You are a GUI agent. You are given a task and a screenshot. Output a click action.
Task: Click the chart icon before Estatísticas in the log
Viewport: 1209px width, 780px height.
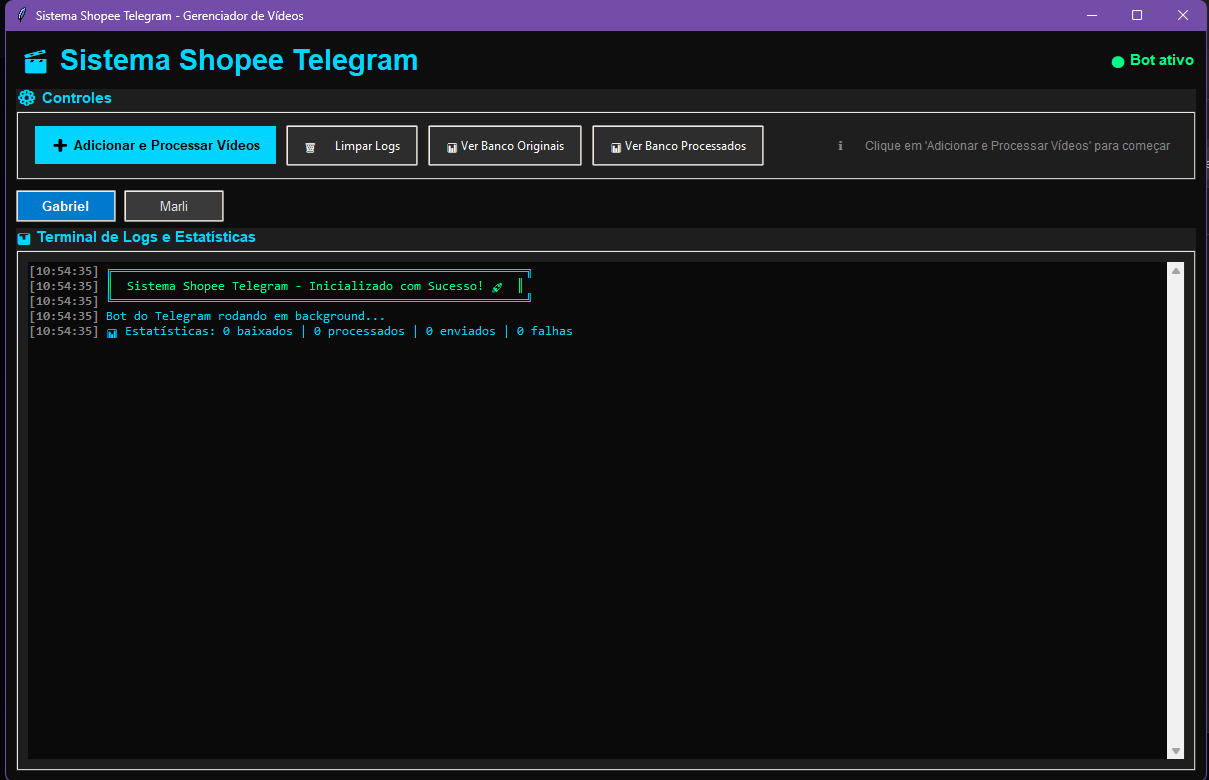click(112, 332)
